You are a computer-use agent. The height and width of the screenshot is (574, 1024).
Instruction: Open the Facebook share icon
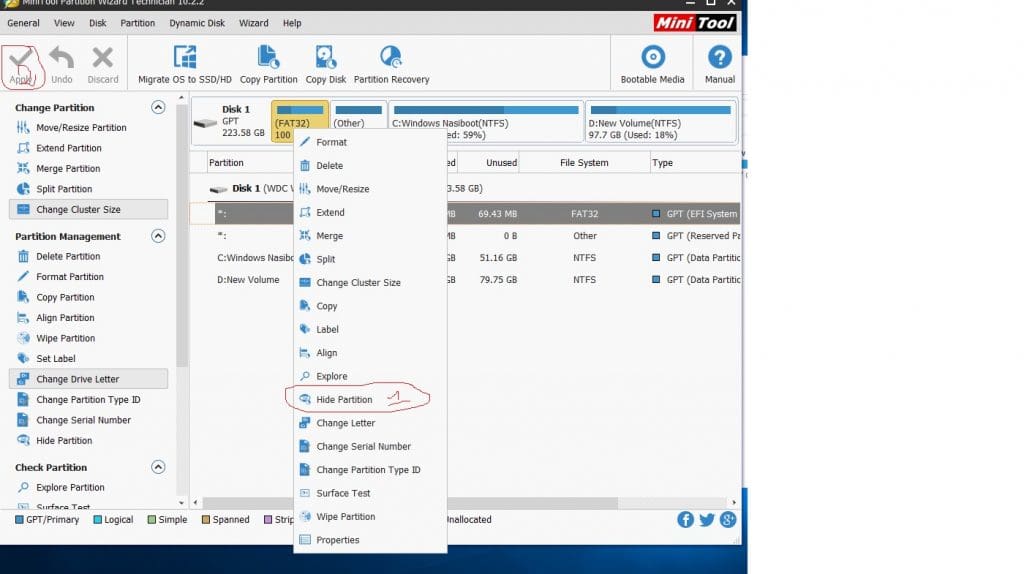685,519
